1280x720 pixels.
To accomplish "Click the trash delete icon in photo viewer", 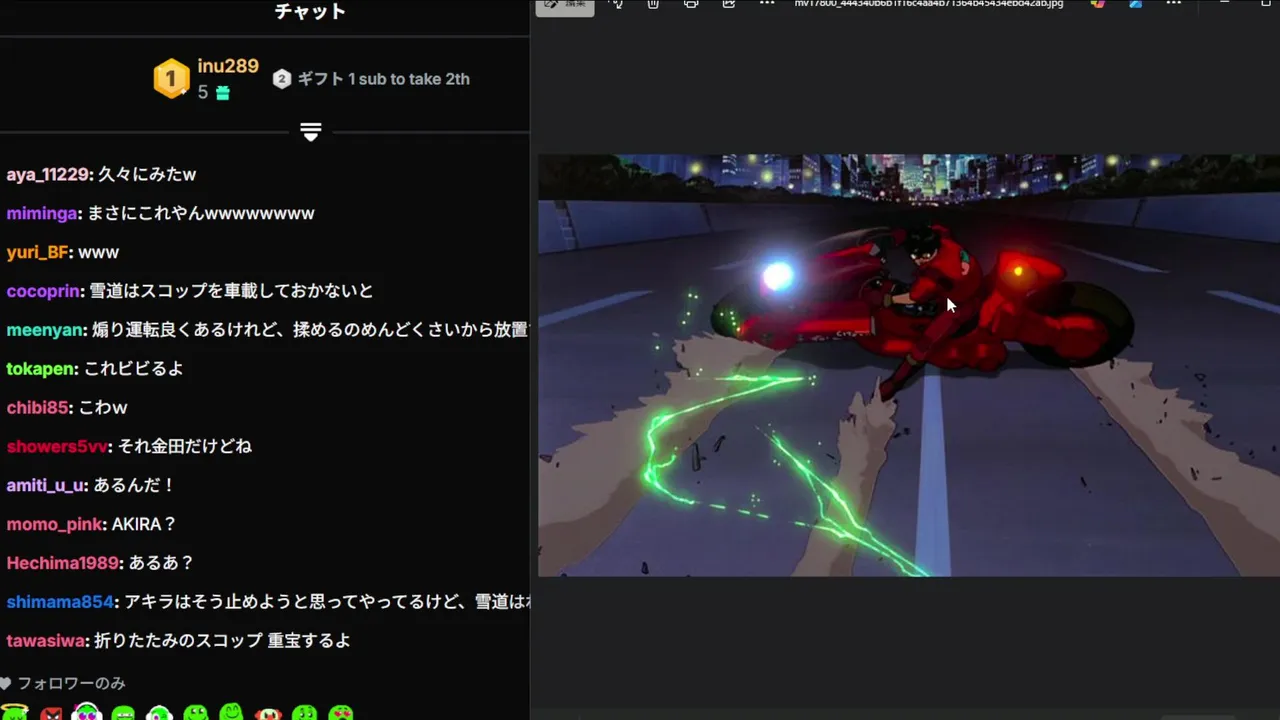I will point(653,4).
